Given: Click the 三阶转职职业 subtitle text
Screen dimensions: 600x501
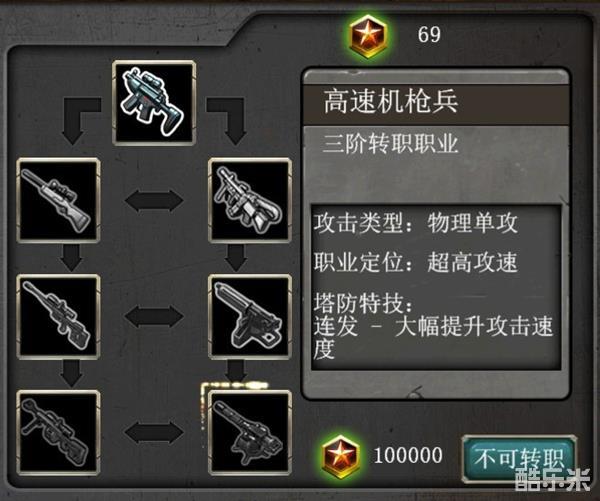Looking at the screenshot, I should click(390, 144).
